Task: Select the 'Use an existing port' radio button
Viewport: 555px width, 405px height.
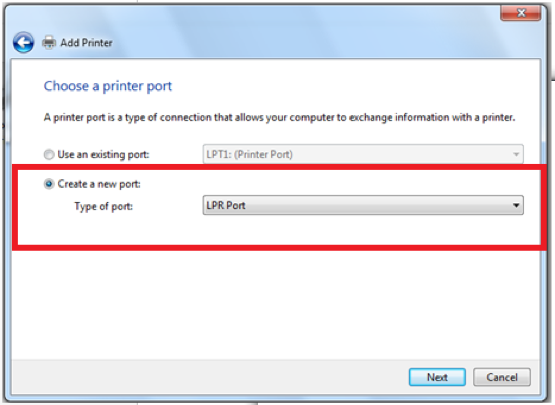Action: [49, 155]
